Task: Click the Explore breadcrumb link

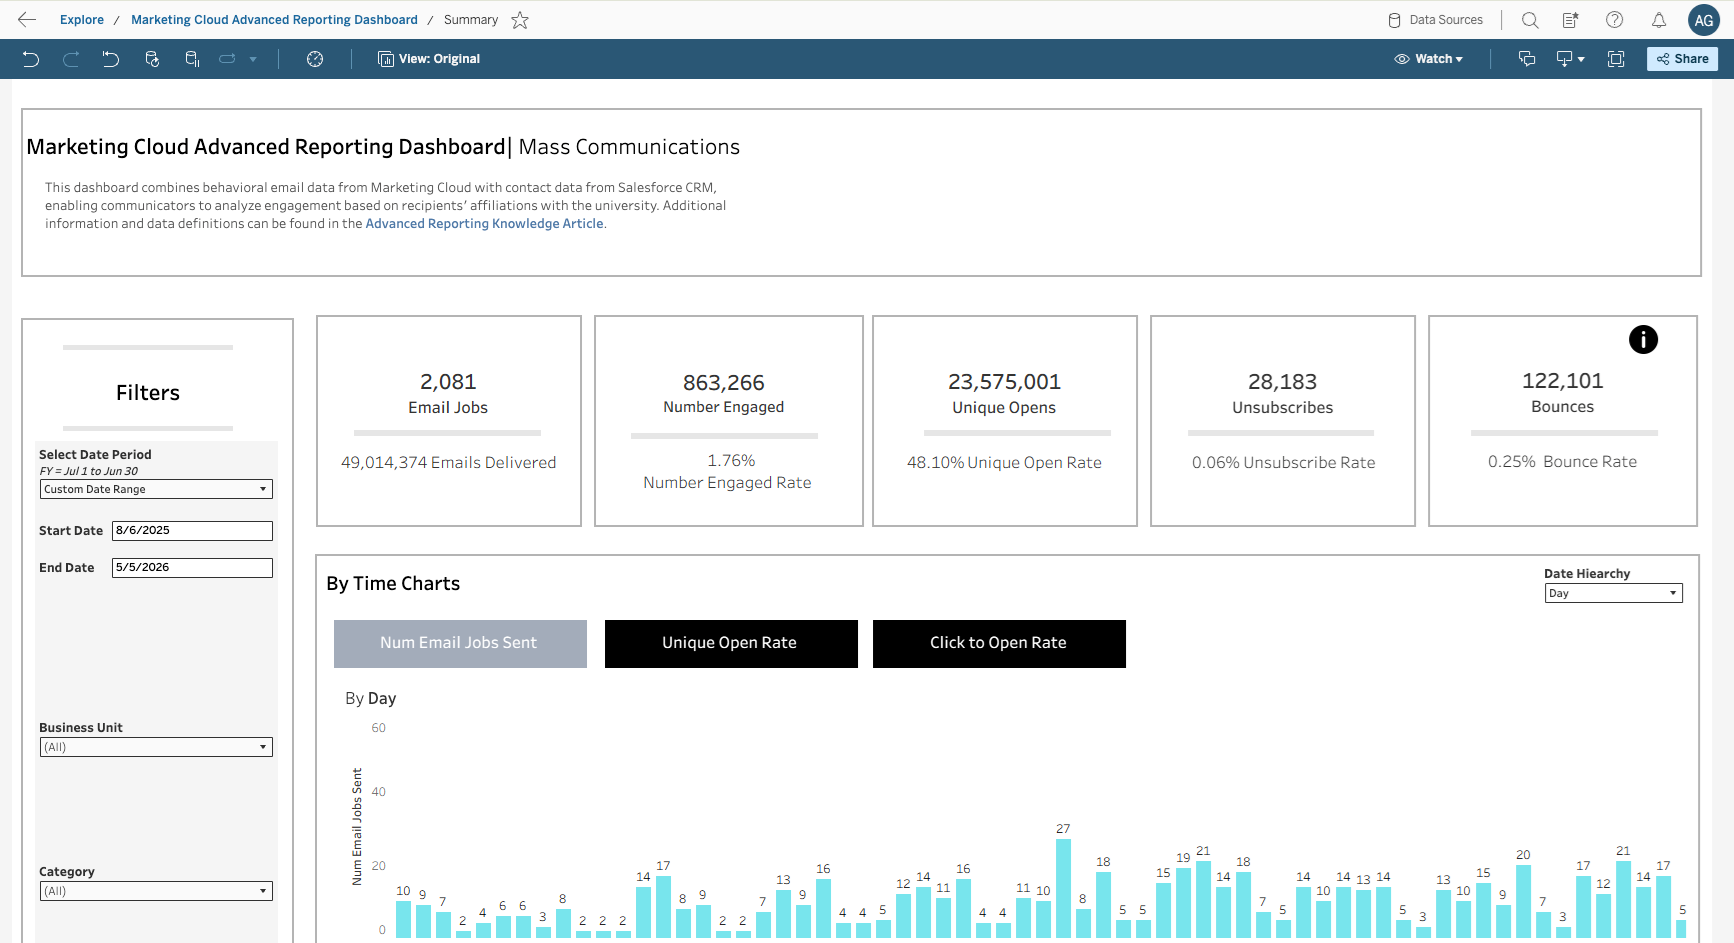Action: click(82, 20)
